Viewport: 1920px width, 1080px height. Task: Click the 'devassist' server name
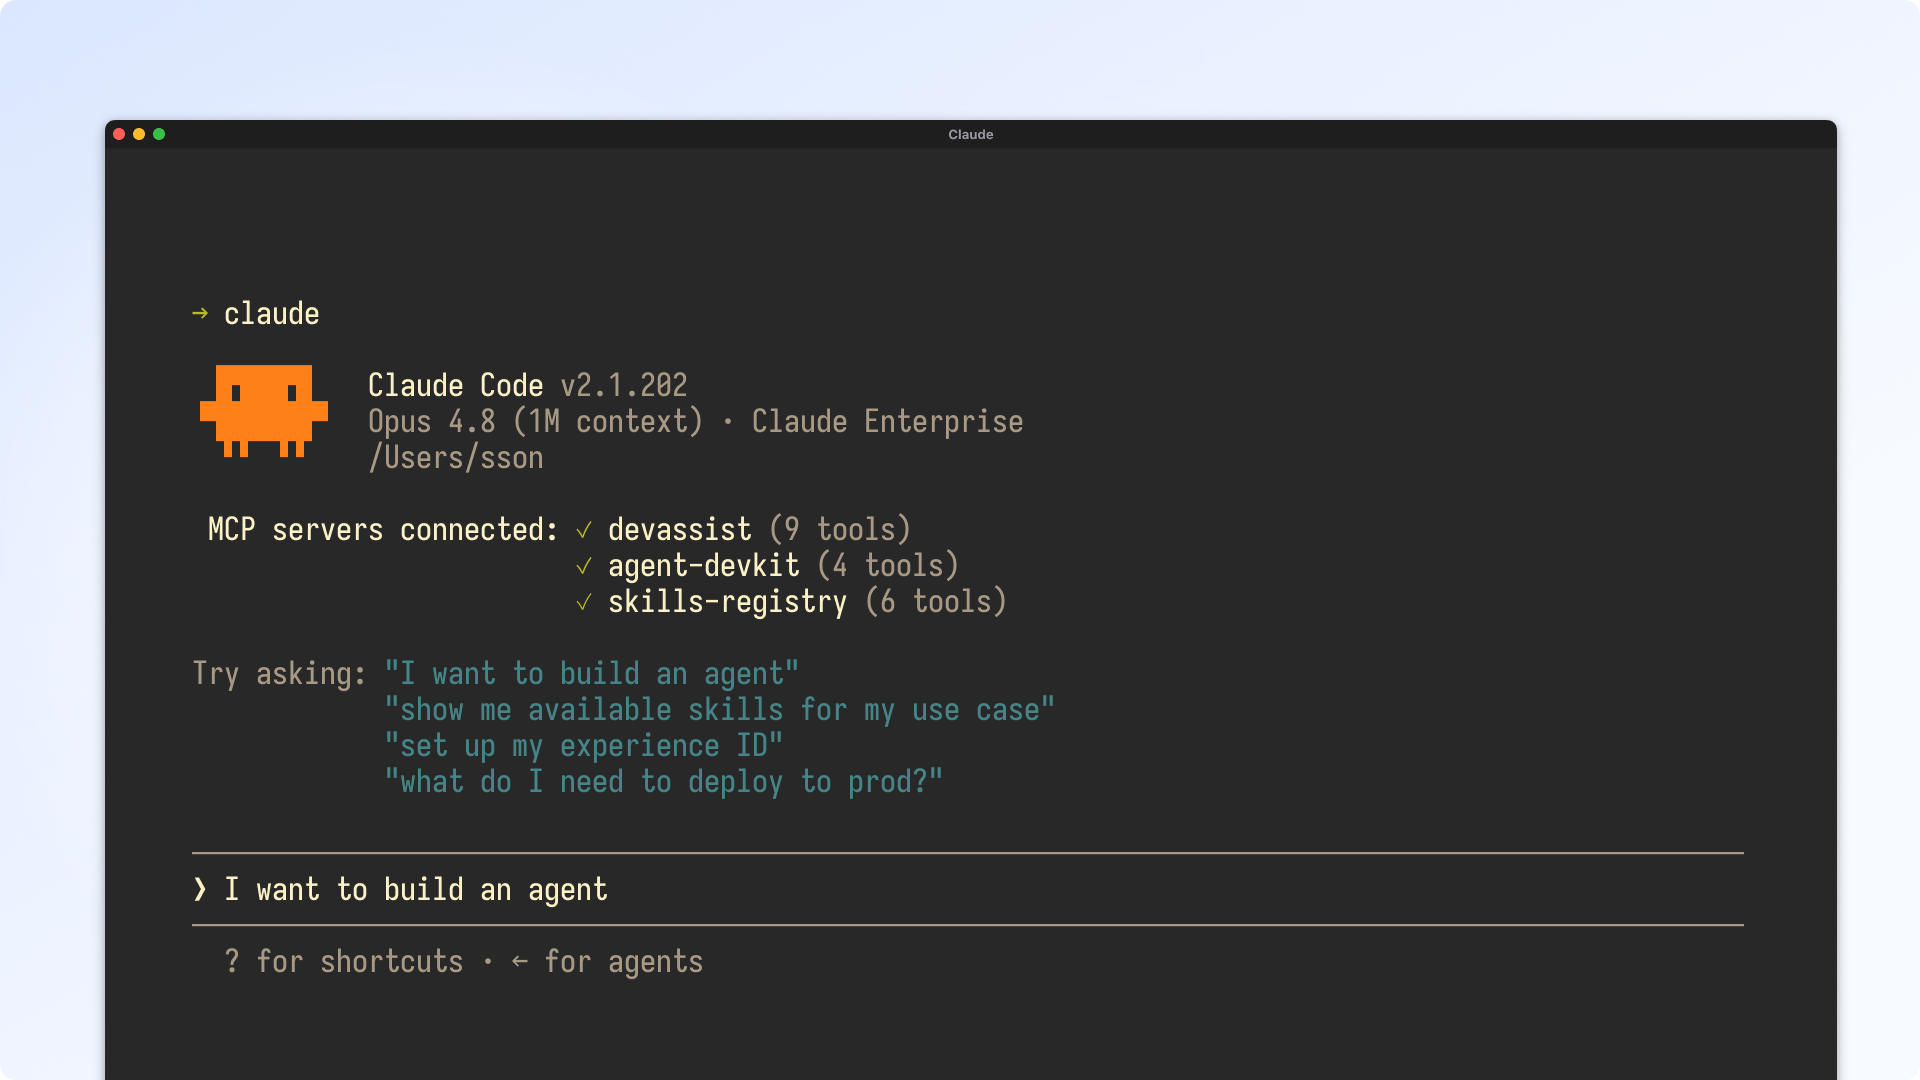click(x=680, y=530)
